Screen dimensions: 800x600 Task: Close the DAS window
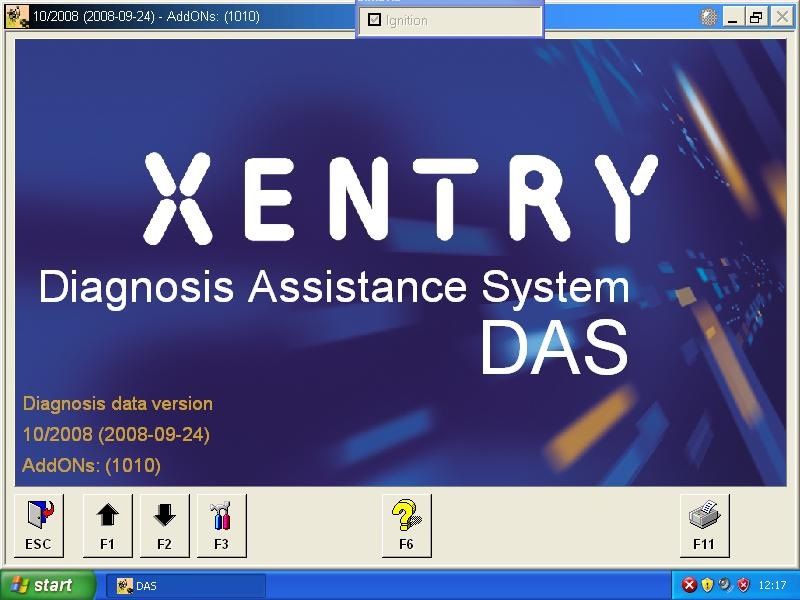tap(782, 17)
